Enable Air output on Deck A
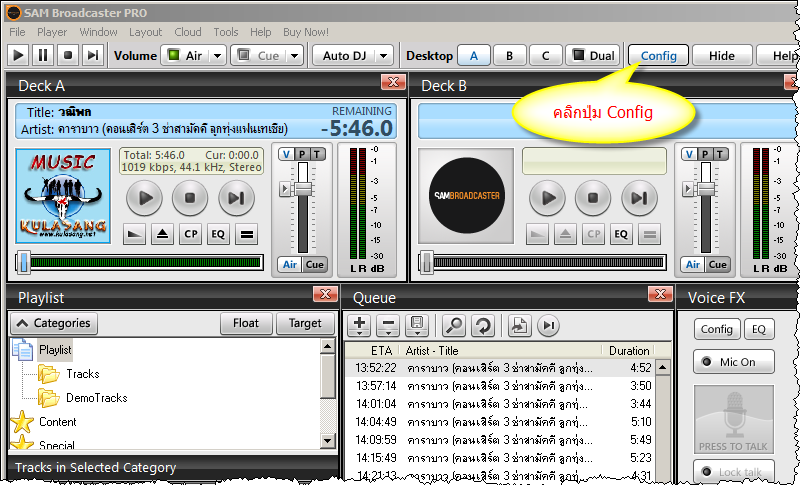Image resolution: width=800 pixels, height=485 pixels. 290,264
